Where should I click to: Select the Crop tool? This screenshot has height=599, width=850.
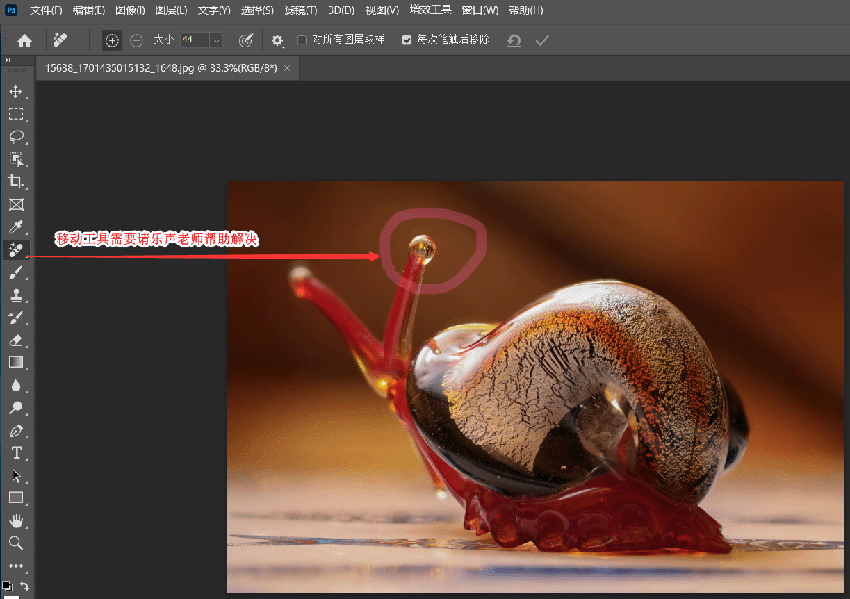pyautogui.click(x=16, y=182)
